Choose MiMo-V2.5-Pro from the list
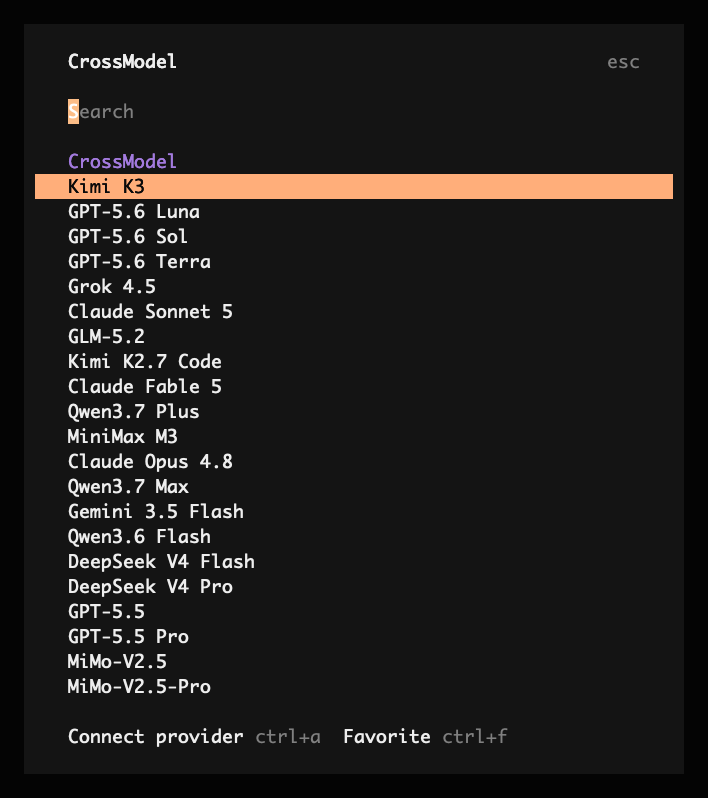Image resolution: width=708 pixels, height=798 pixels. coord(354,686)
